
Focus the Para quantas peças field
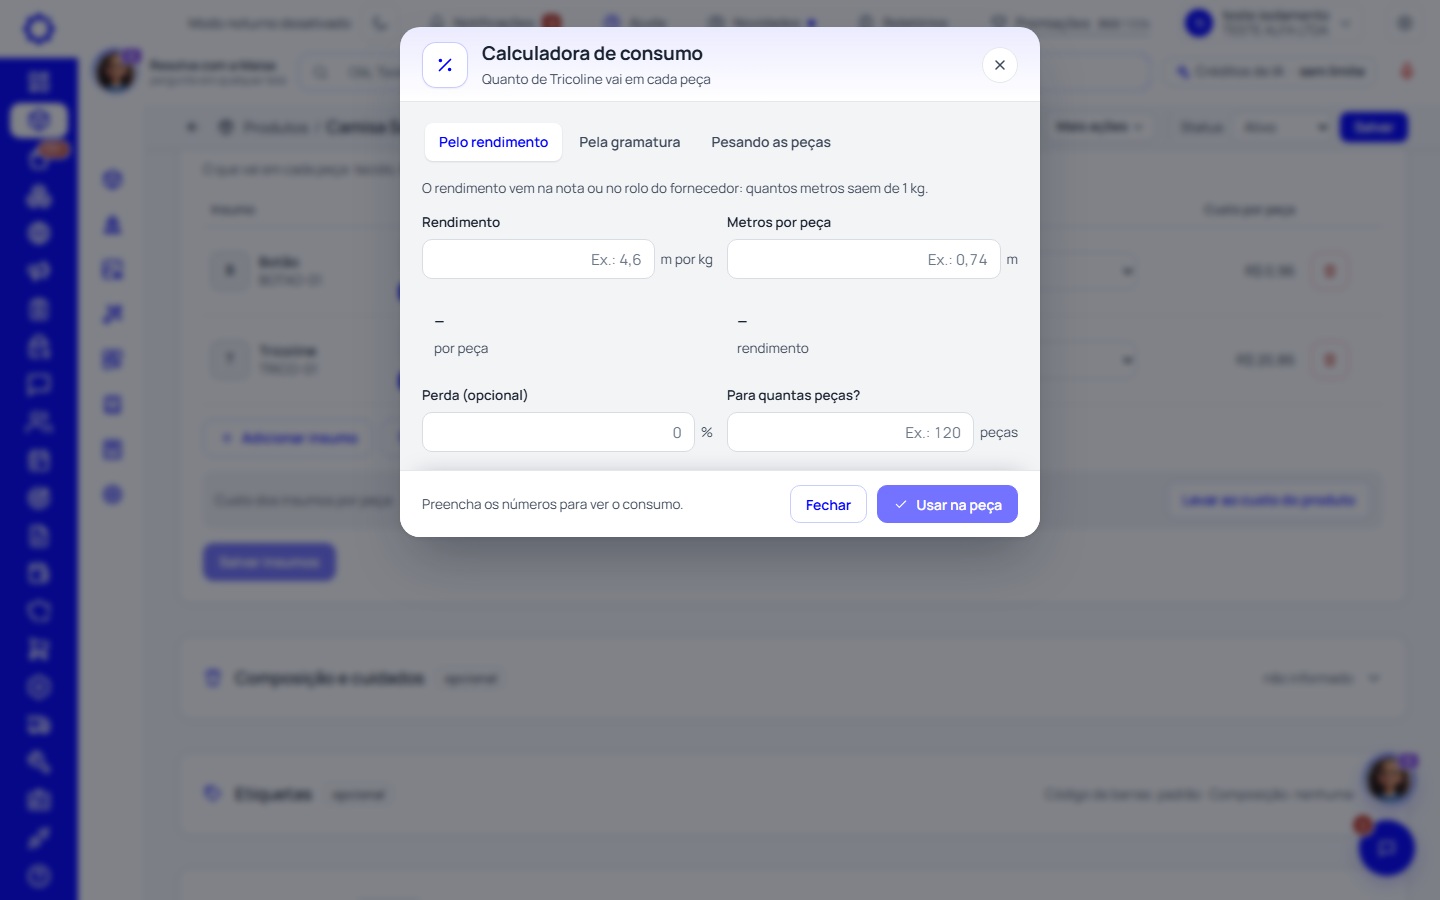point(850,432)
